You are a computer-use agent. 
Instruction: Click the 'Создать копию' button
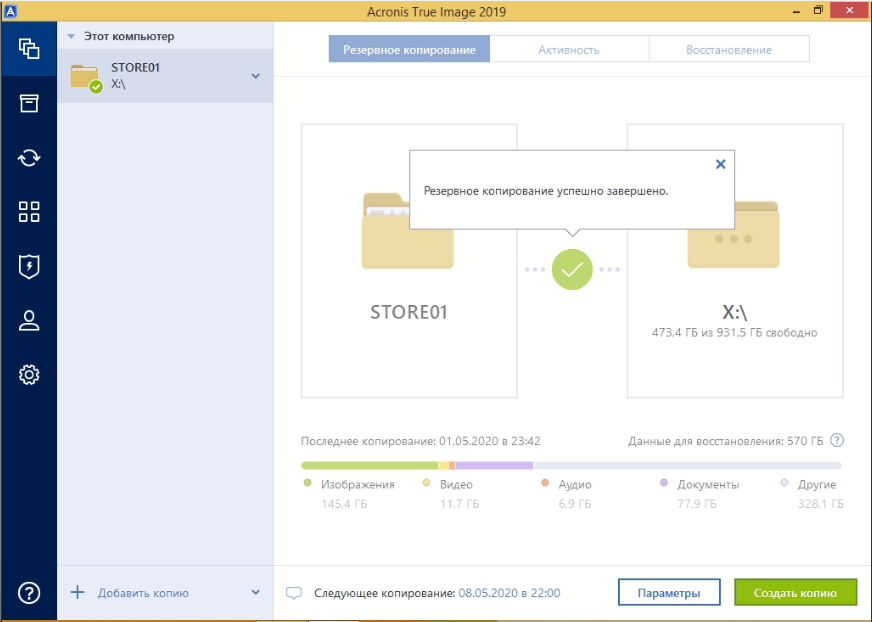coord(795,593)
